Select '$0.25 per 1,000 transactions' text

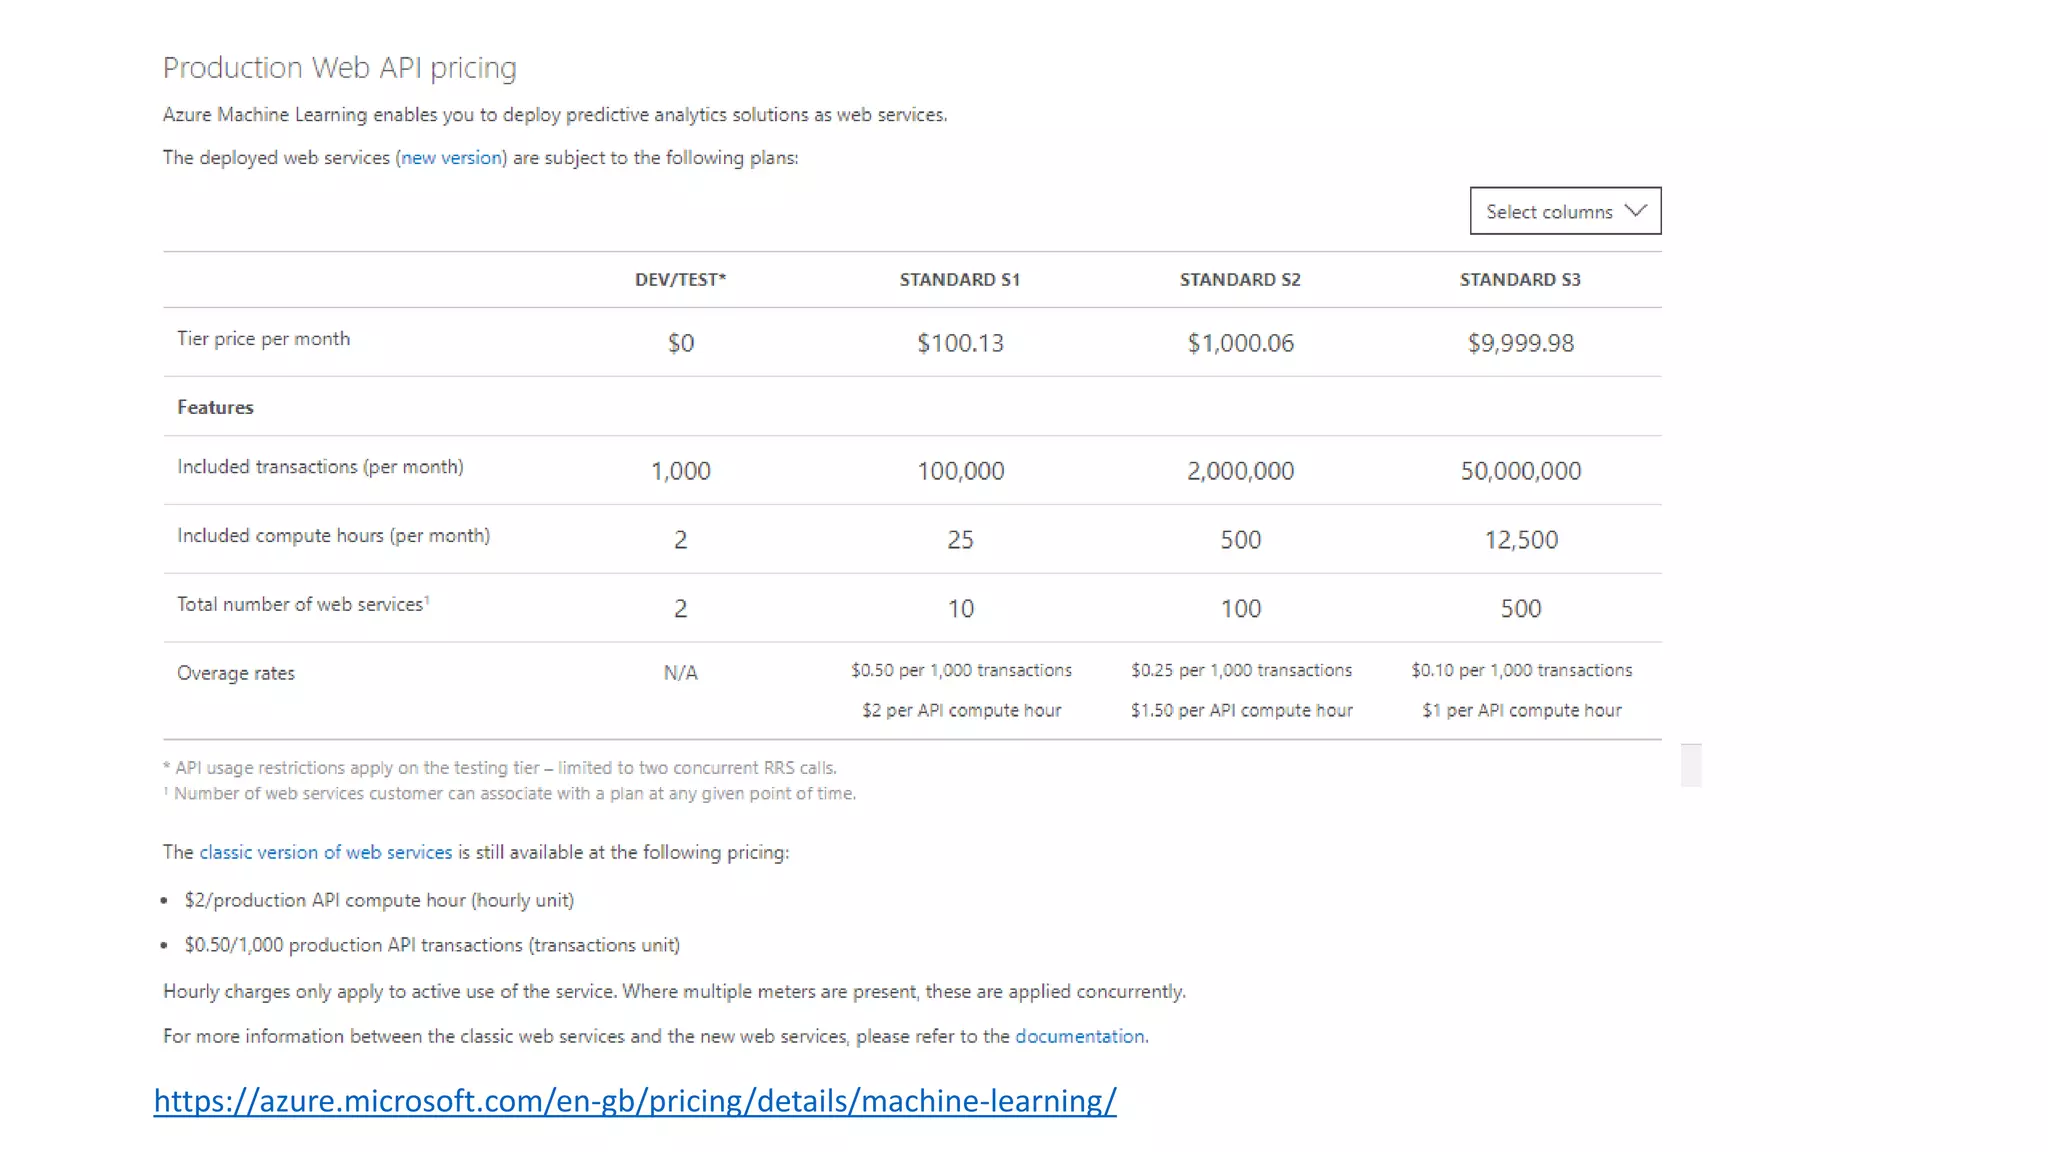pos(1241,670)
